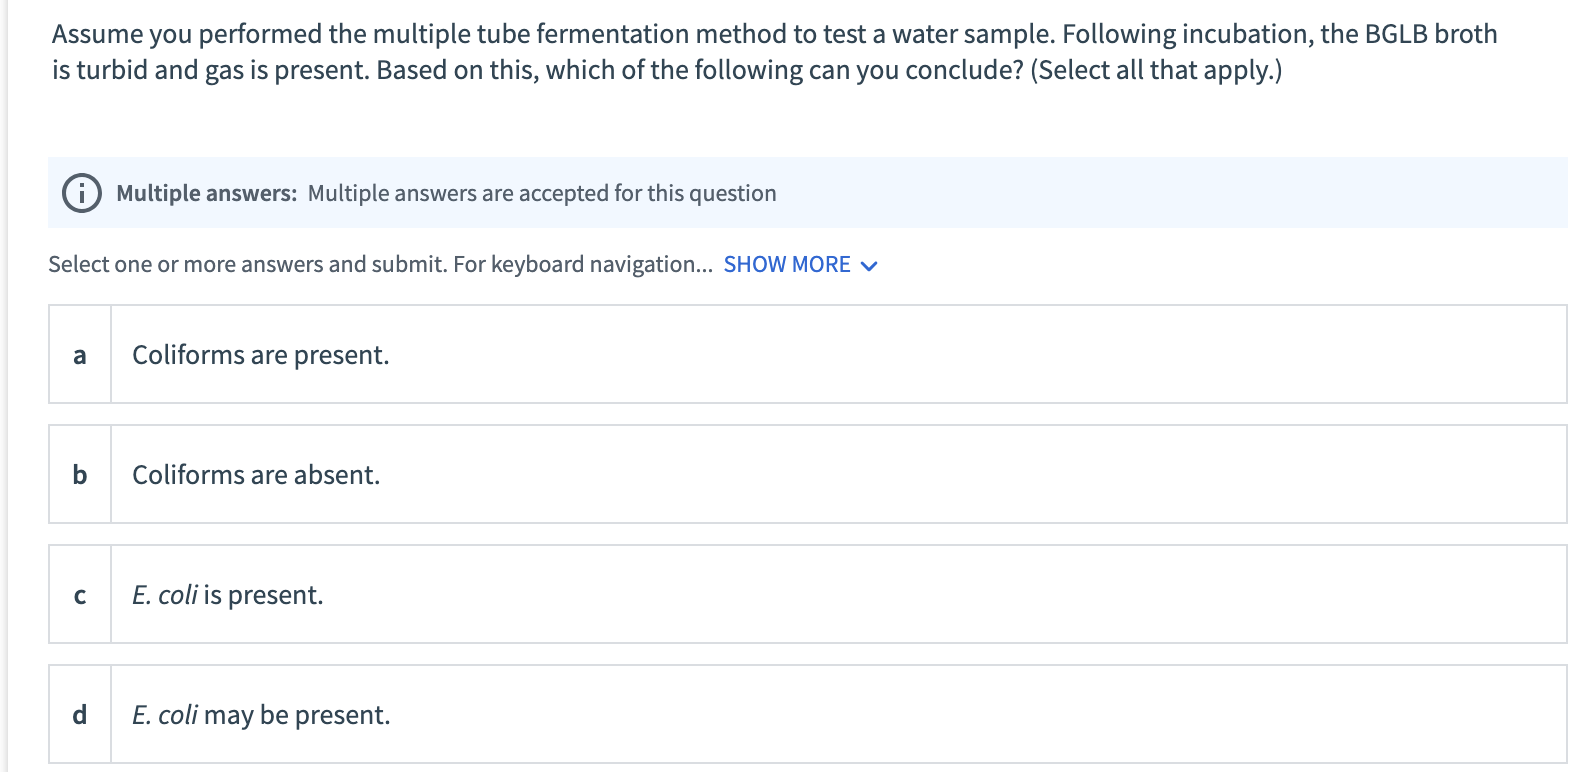Click 'Select one or more answers and submit' text
The width and height of the screenshot is (1590, 772).
(247, 265)
